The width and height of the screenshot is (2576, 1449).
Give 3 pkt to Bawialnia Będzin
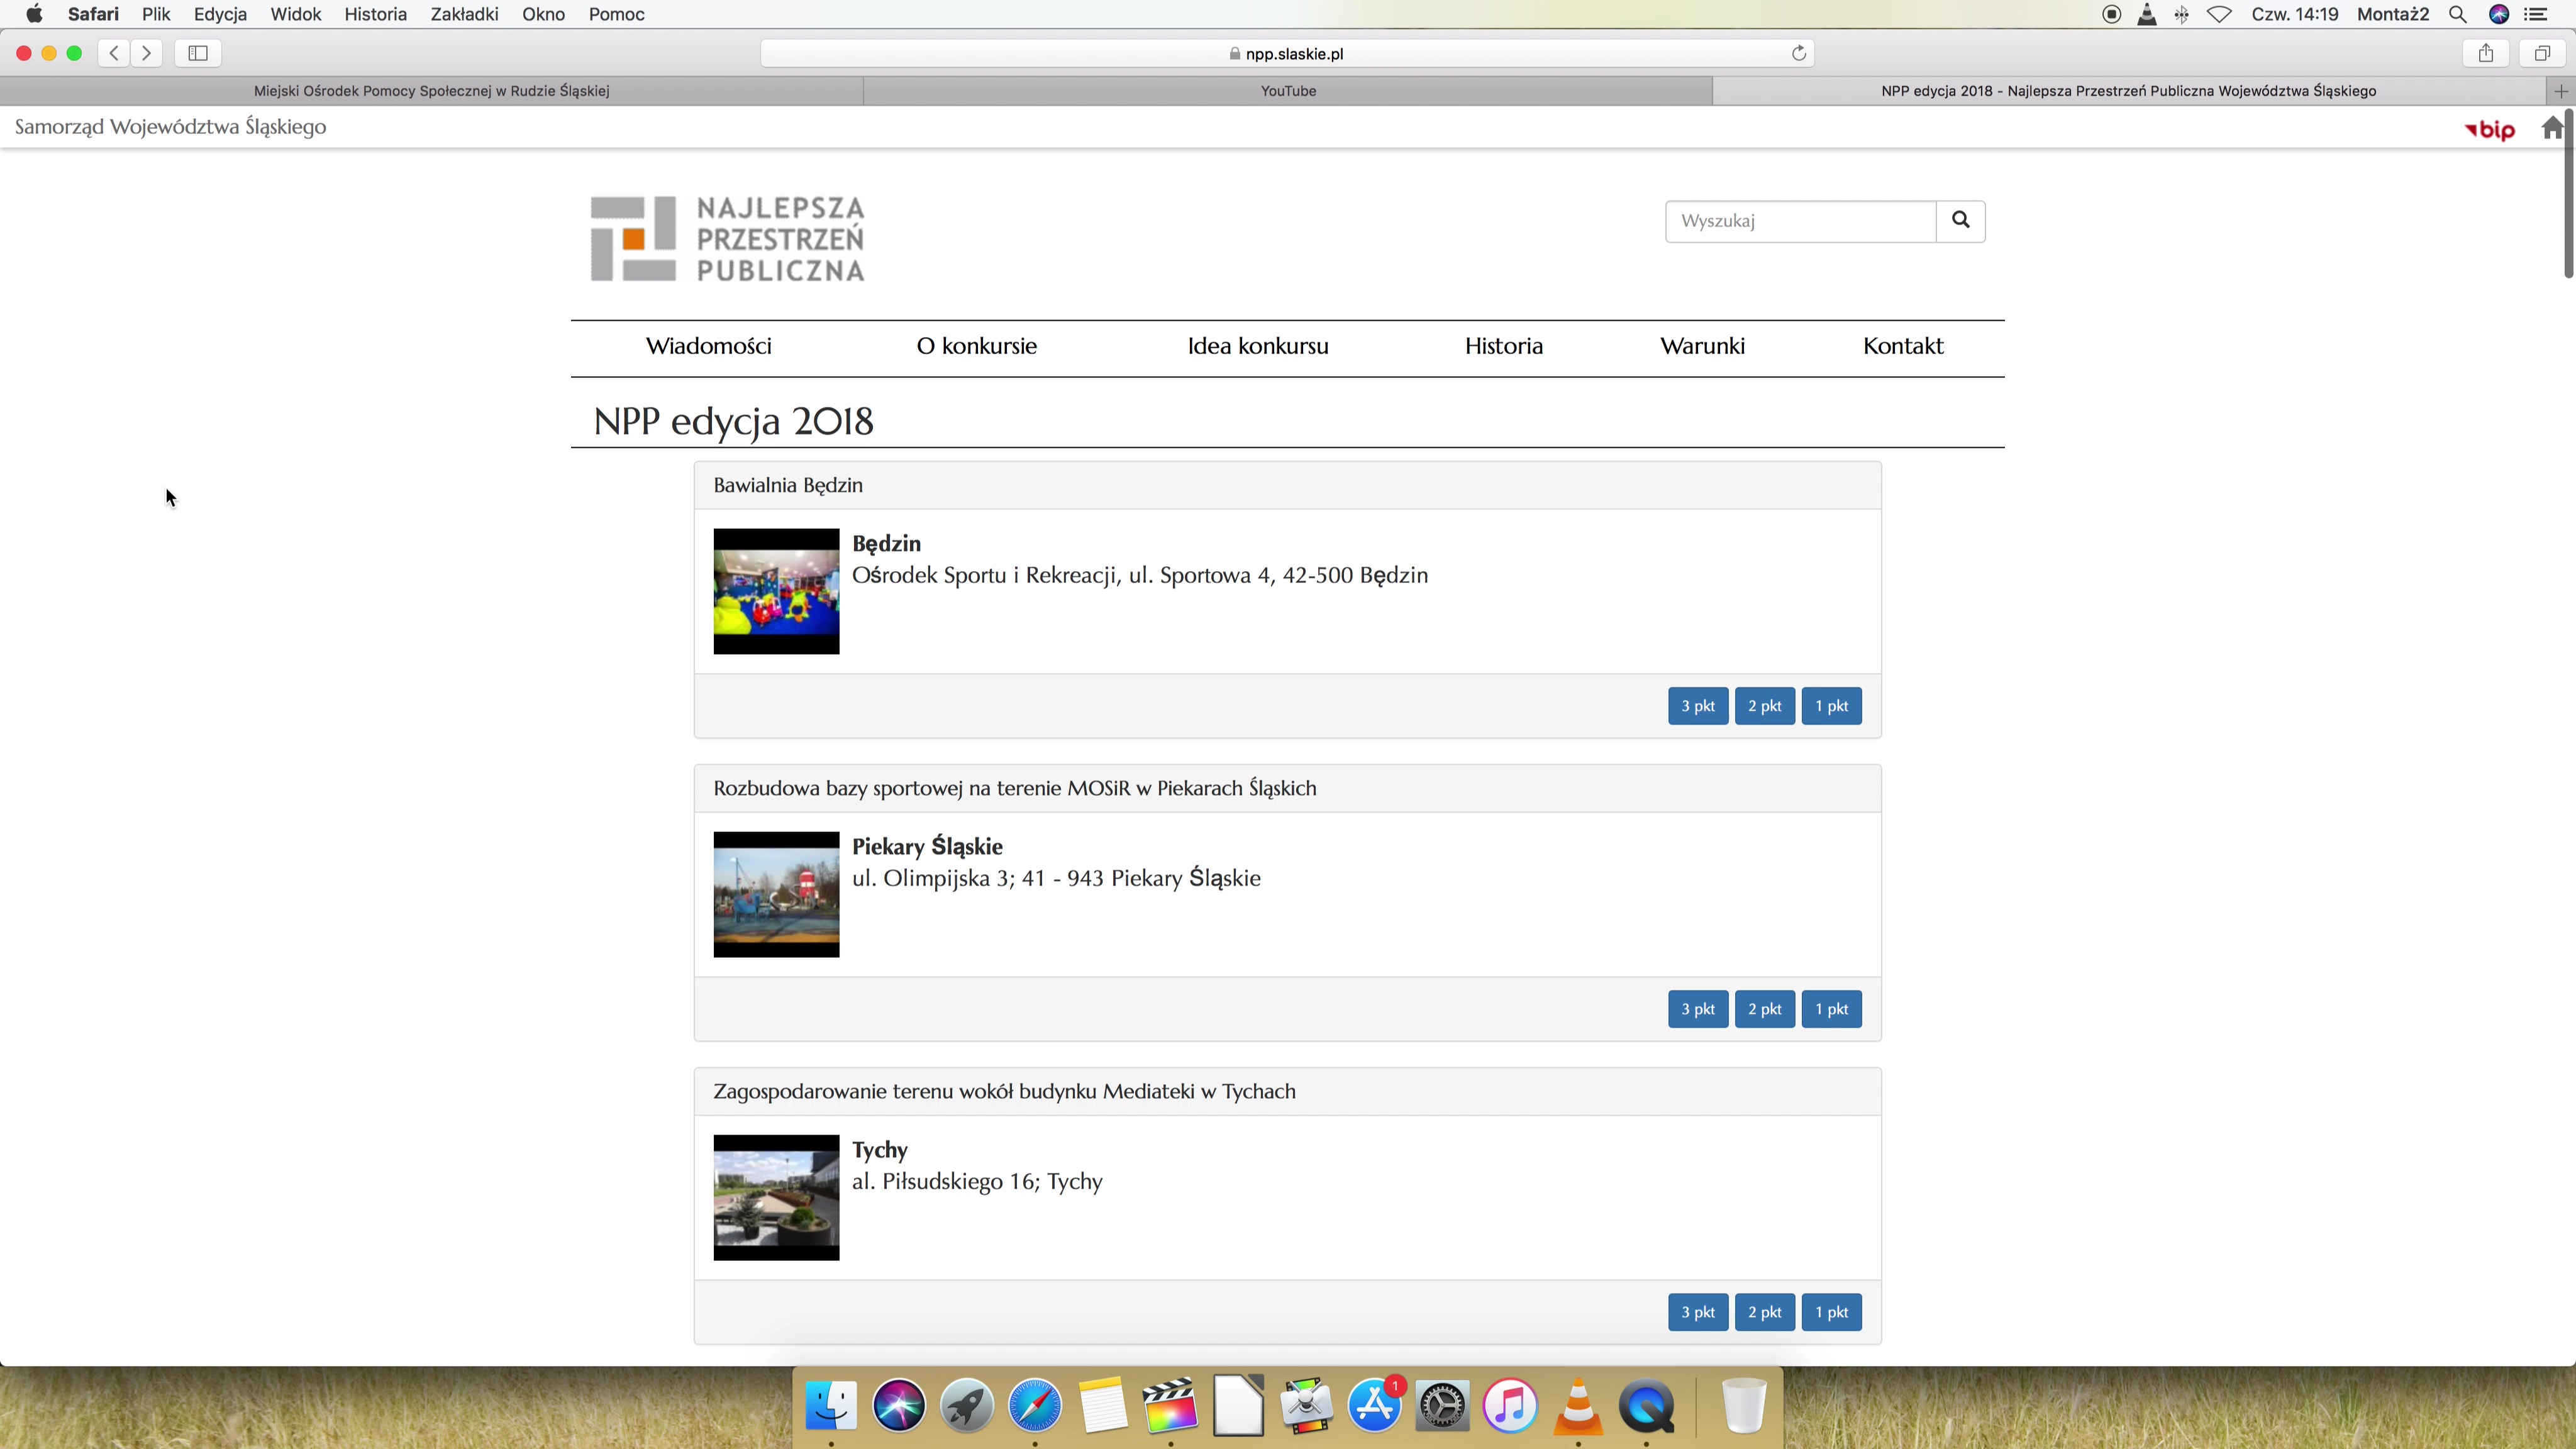click(x=1697, y=706)
